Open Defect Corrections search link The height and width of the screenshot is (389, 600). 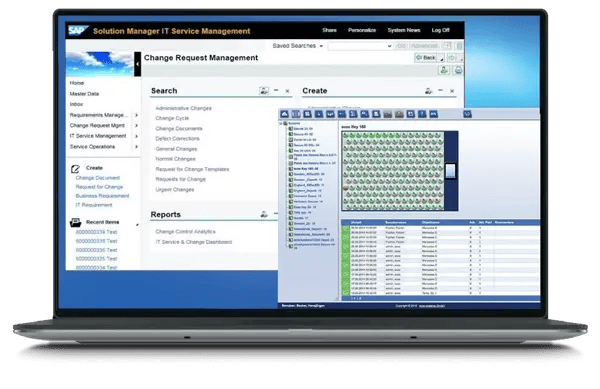pyautogui.click(x=177, y=138)
